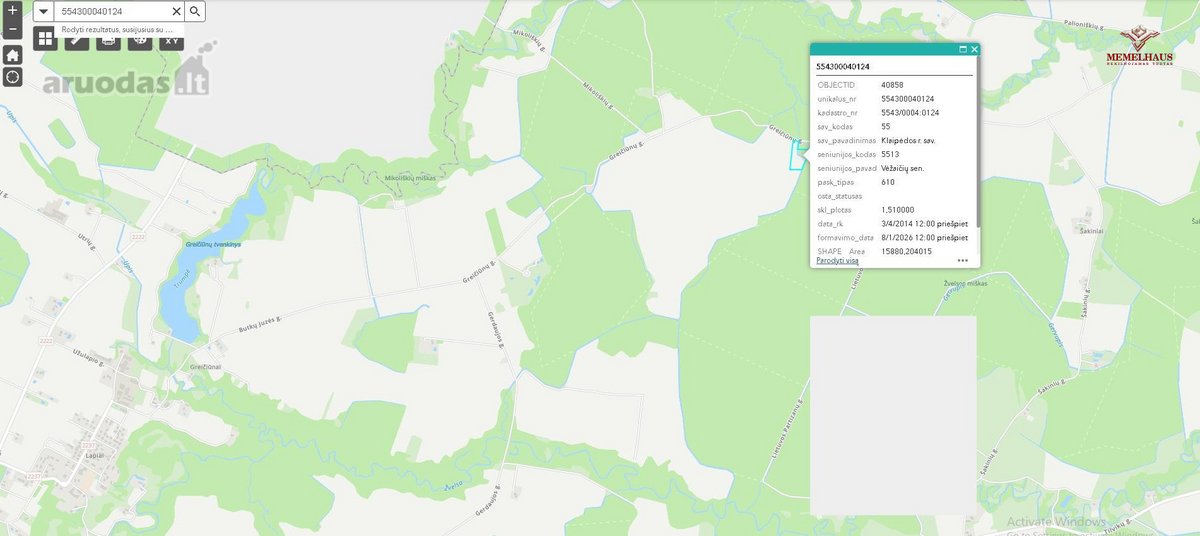Find my location with the target icon
This screenshot has height=536, width=1200.
pos(12,77)
